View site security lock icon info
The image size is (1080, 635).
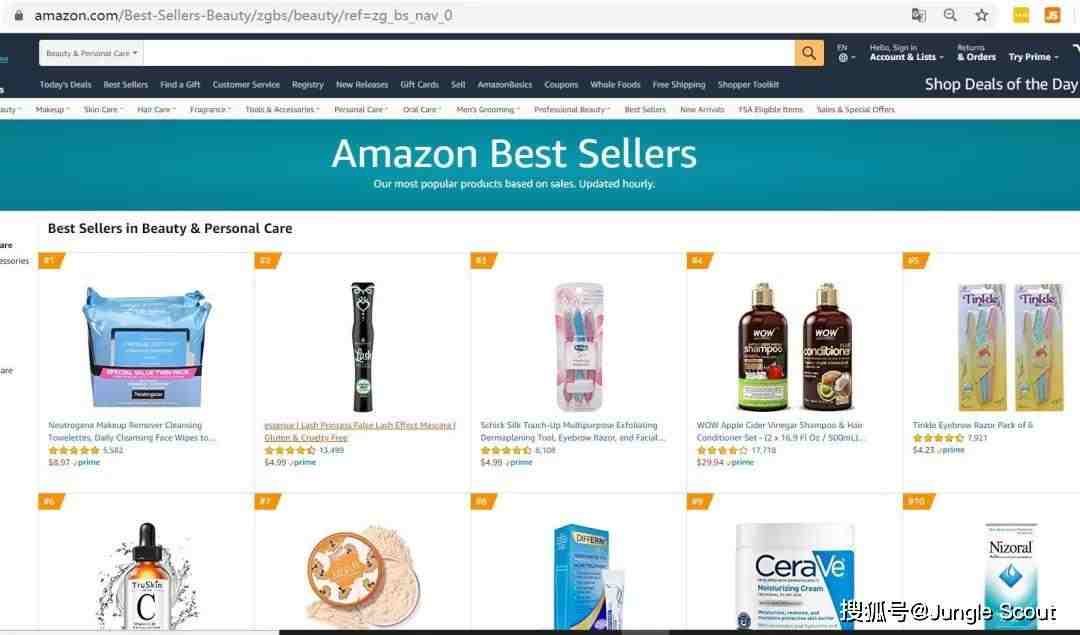coord(19,15)
